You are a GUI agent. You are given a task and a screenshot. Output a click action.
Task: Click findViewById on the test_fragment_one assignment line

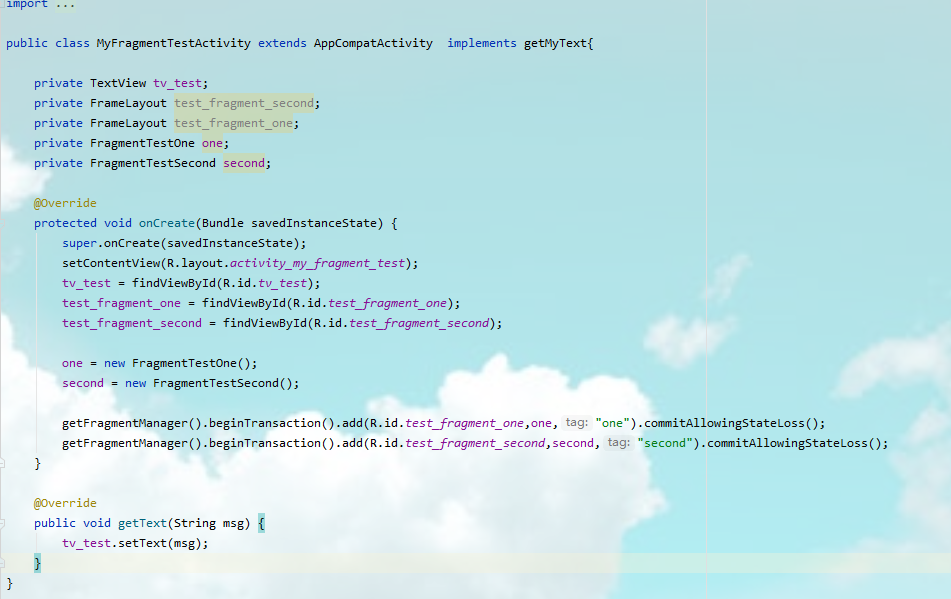[244, 303]
